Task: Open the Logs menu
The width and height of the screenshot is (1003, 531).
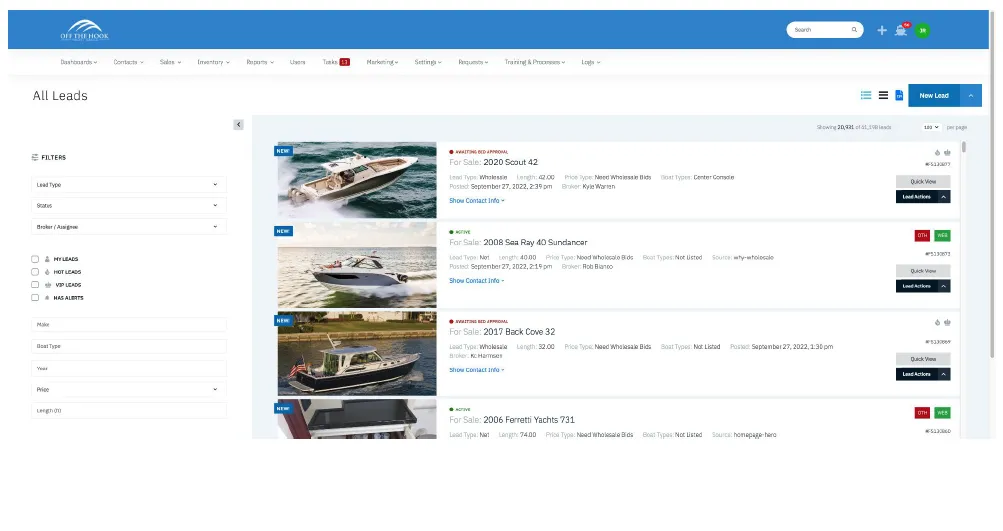Action: pos(590,62)
